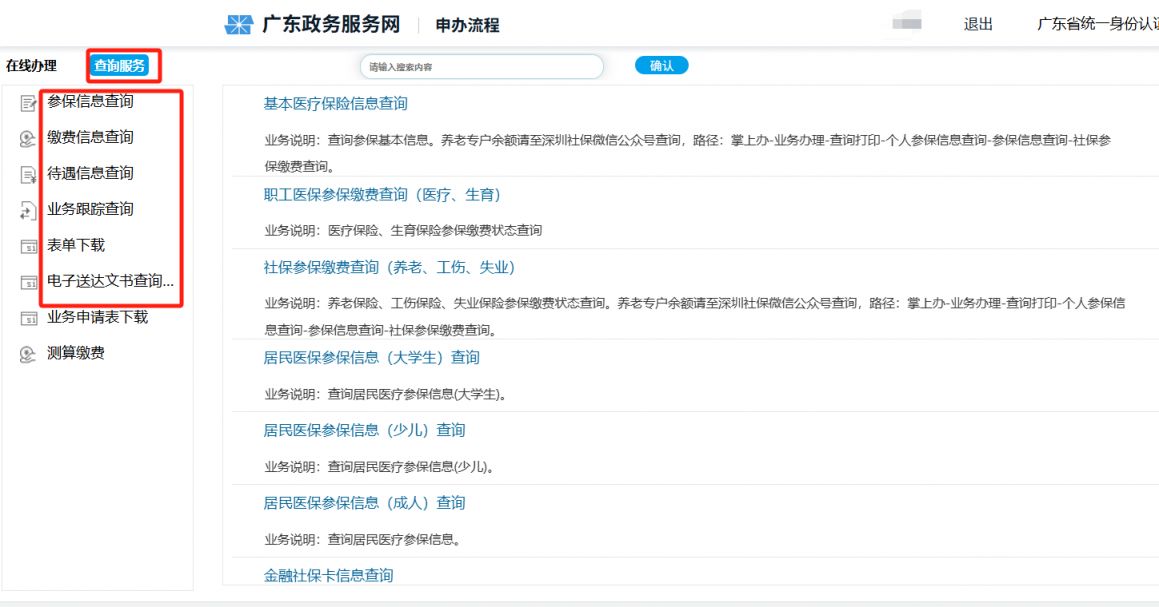Click the 退出 logout link

click(978, 25)
